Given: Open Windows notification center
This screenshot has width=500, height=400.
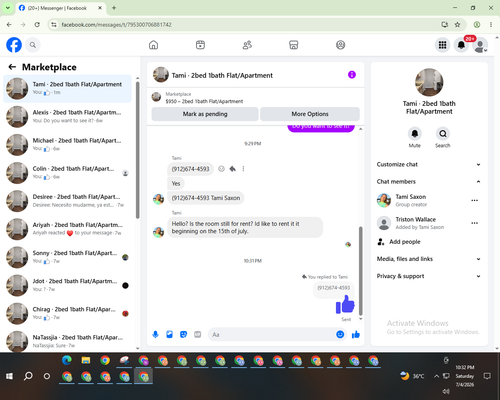Looking at the screenshot, I should 487,376.
